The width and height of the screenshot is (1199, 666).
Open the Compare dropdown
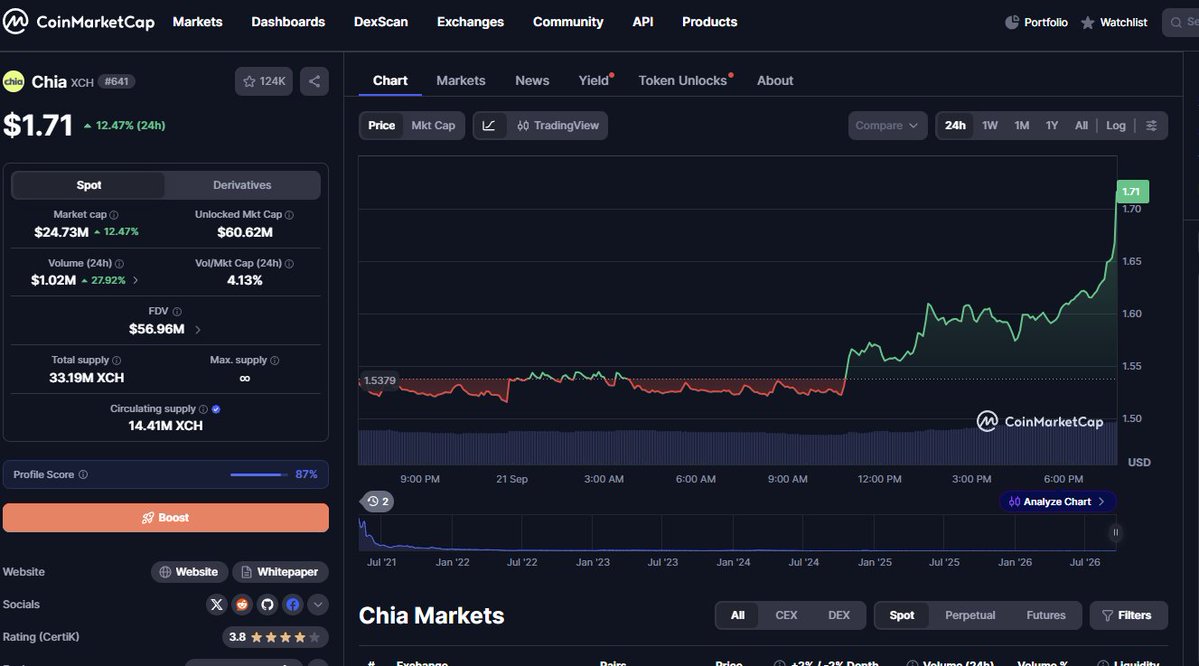coord(887,125)
